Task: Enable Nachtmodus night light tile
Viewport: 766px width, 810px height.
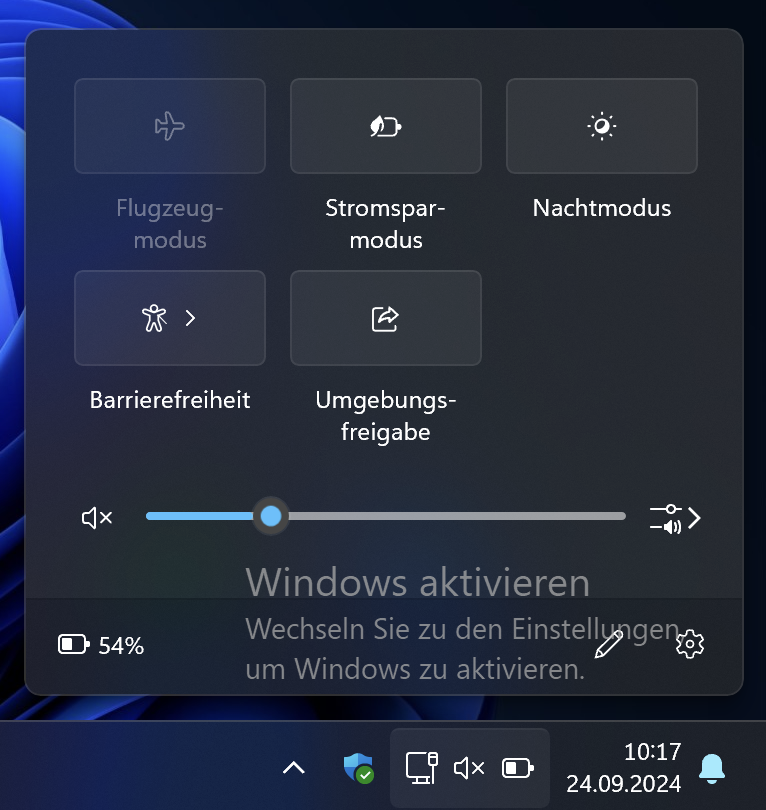Action: (602, 126)
